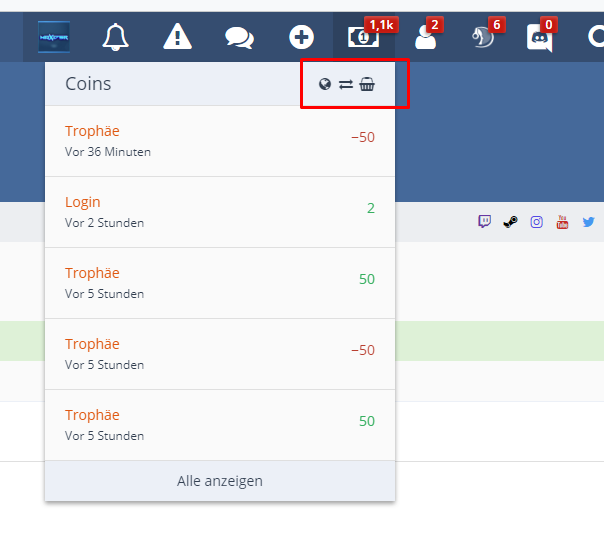The width and height of the screenshot is (604, 555).
Task: Click the warning triangle moderation icon
Action: click(x=177, y=37)
